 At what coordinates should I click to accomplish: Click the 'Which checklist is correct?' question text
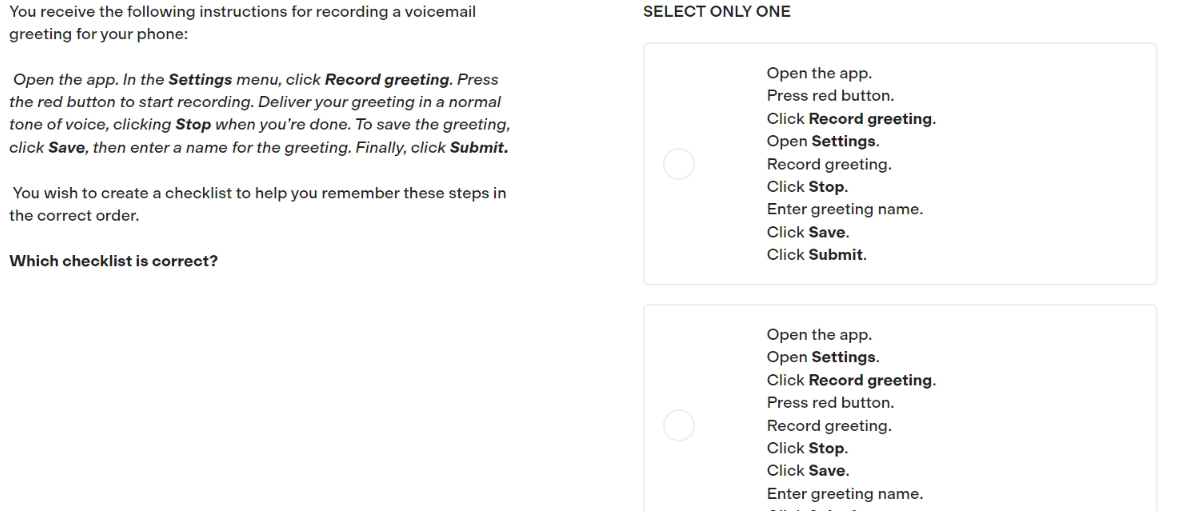pyautogui.click(x=114, y=261)
